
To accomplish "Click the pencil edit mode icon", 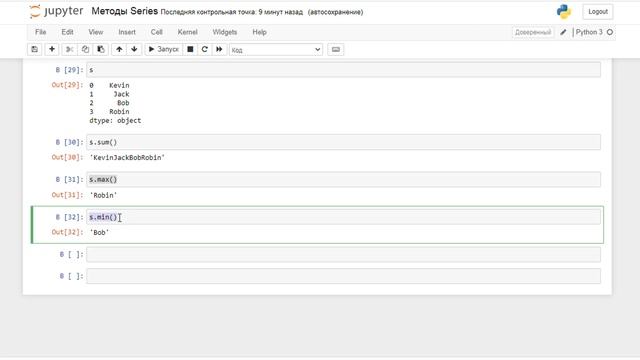I will point(563,32).
